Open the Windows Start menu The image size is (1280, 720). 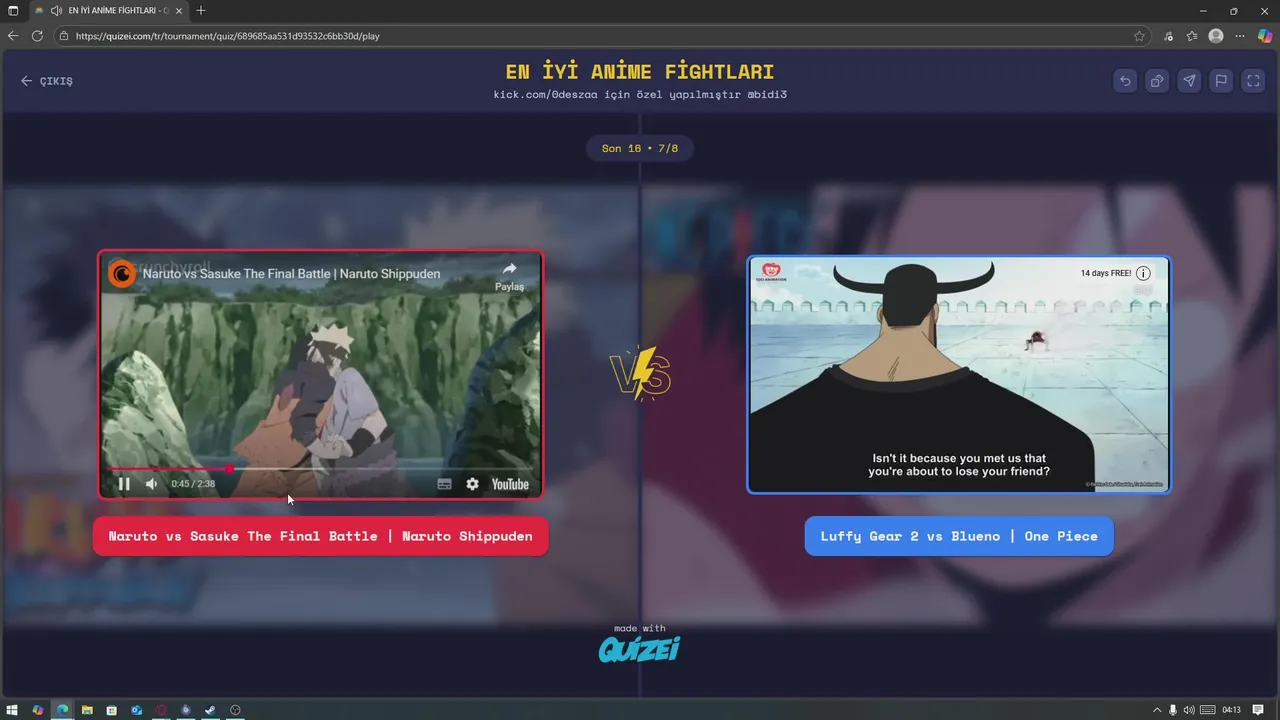click(13, 710)
